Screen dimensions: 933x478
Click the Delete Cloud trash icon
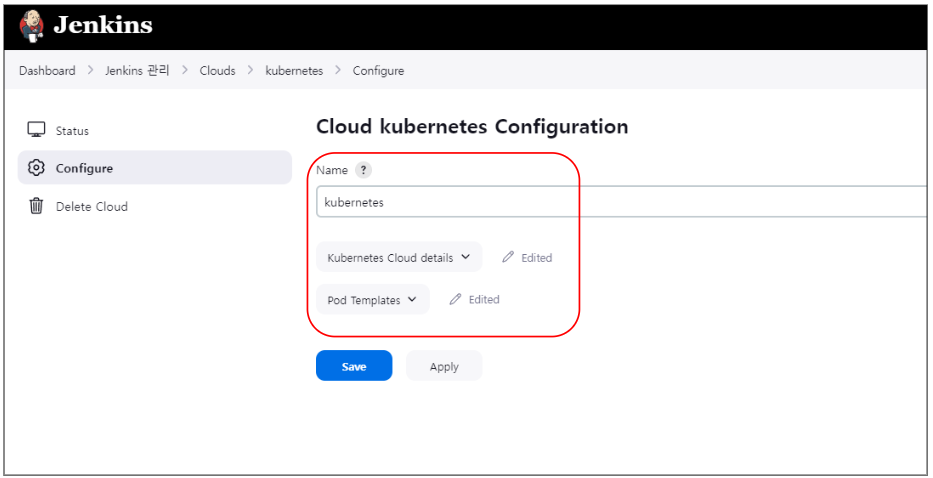[x=36, y=206]
